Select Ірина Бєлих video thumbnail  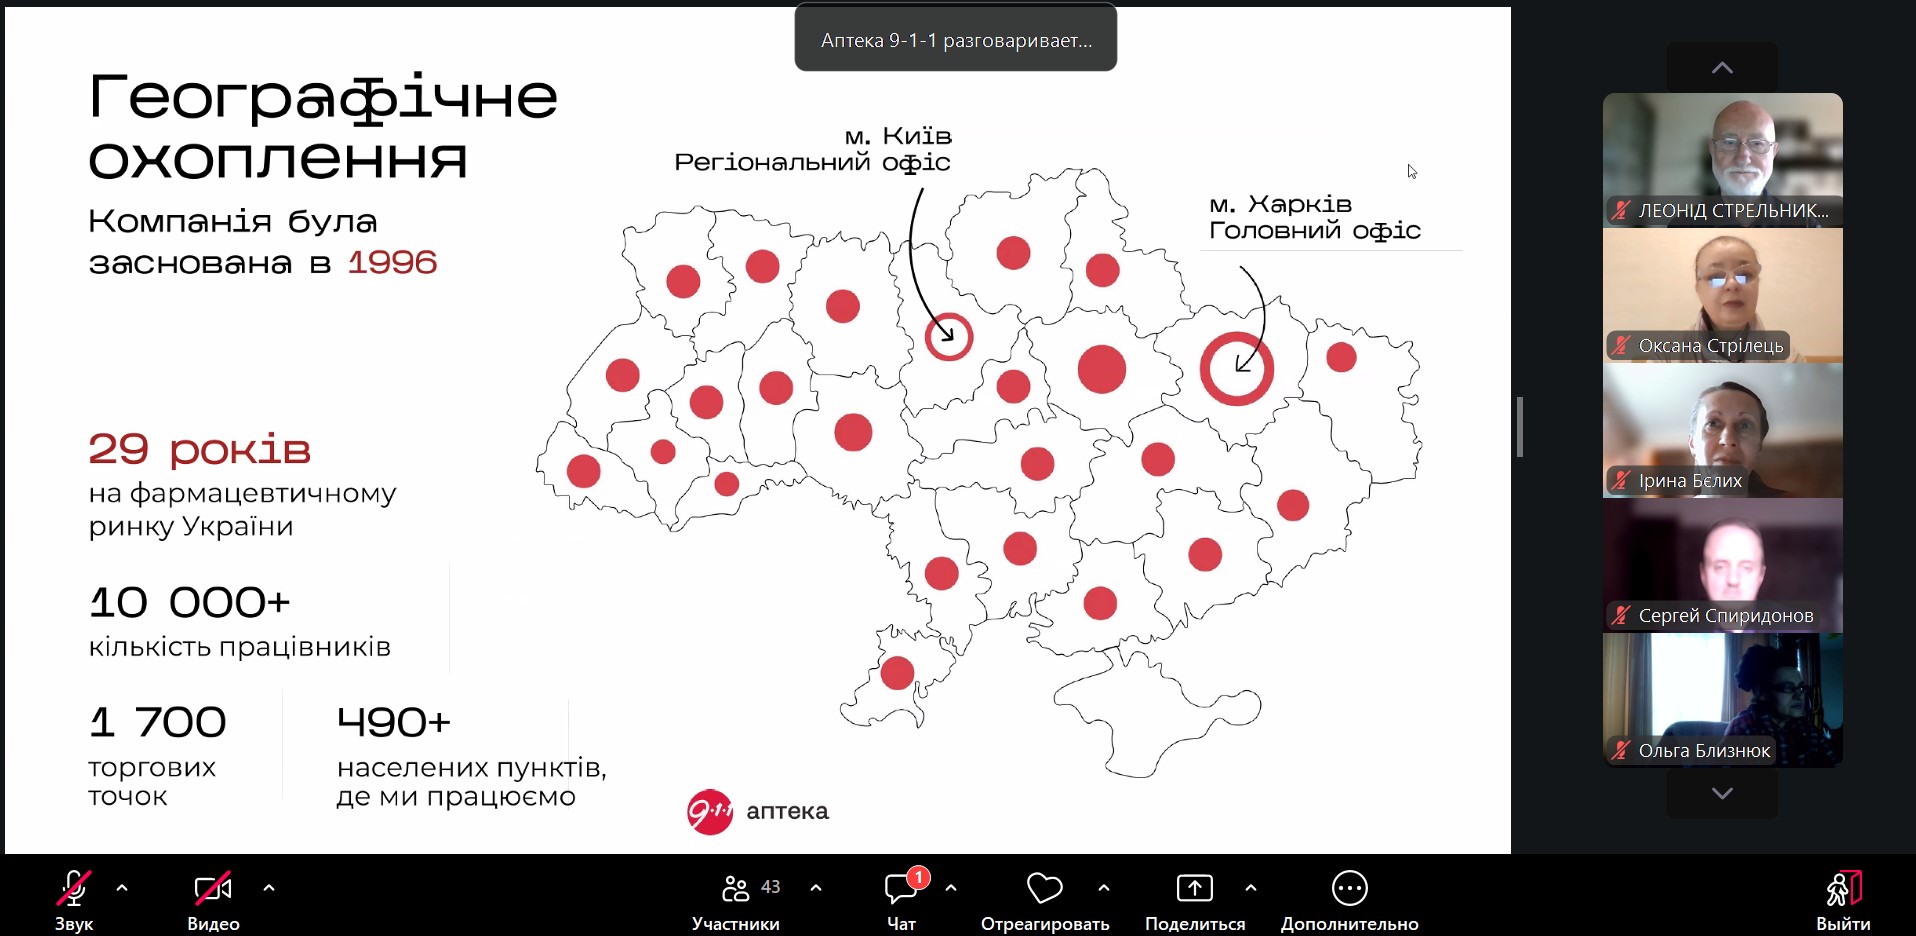(1723, 430)
